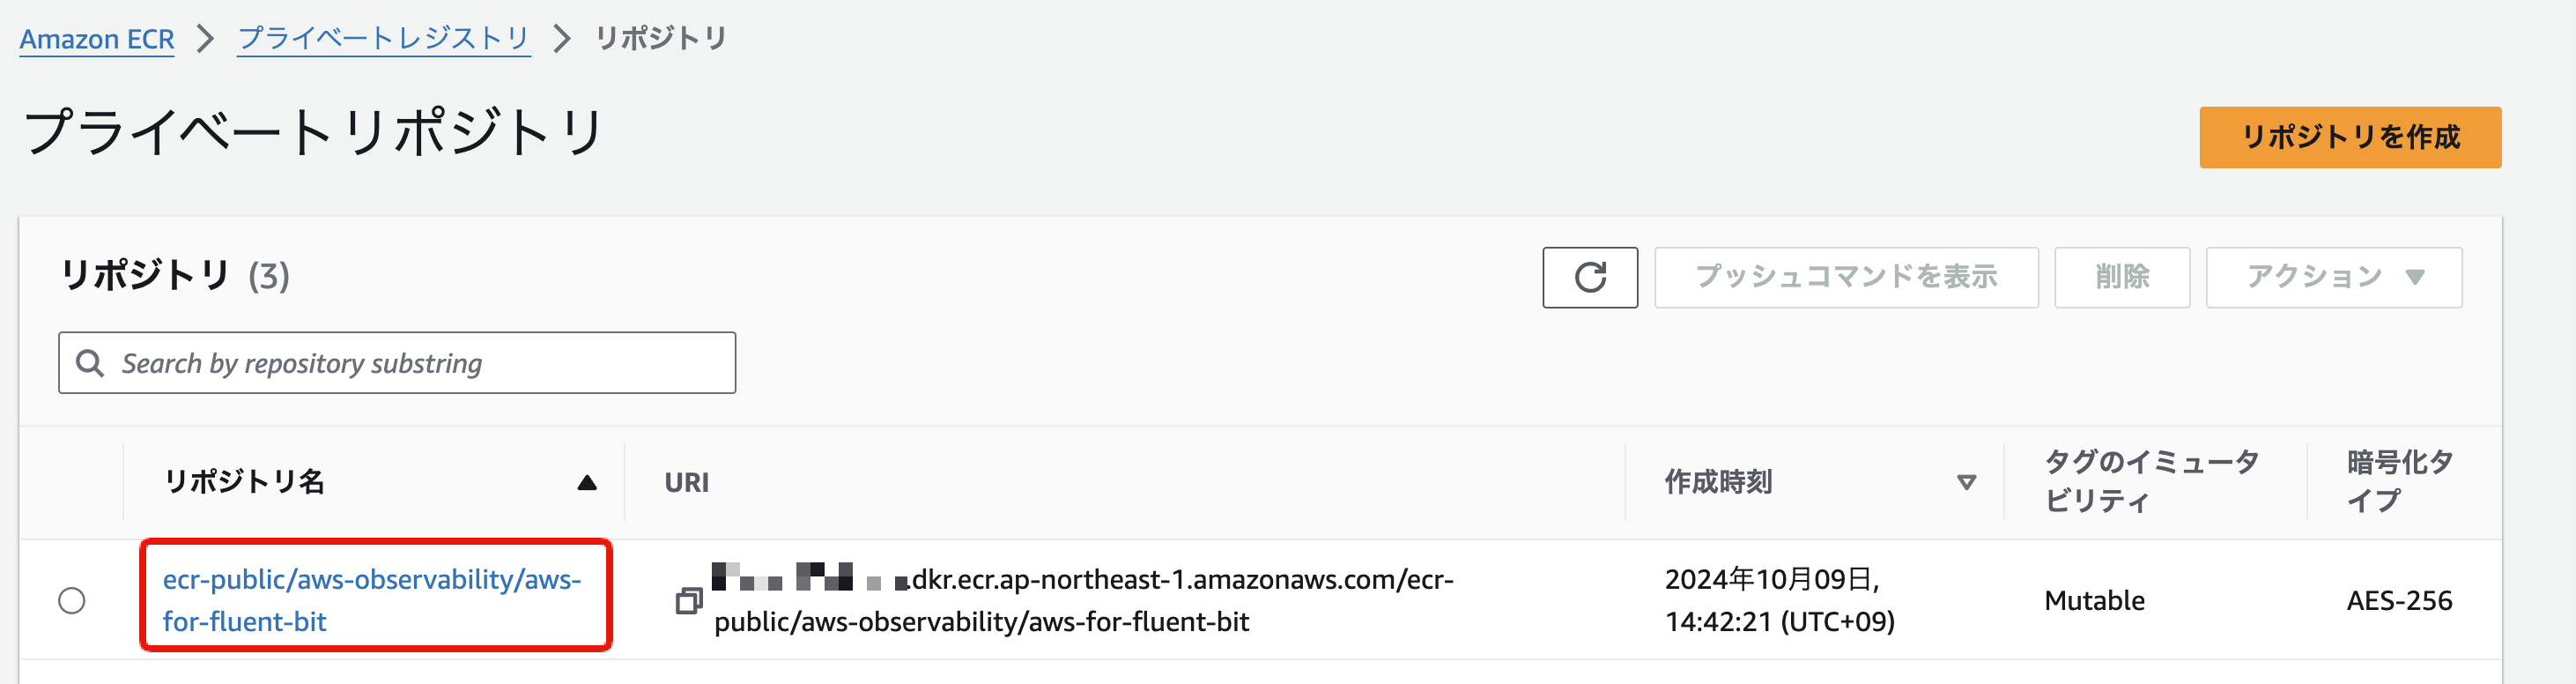Click the URI column header
The height and width of the screenshot is (684, 2576).
click(687, 483)
